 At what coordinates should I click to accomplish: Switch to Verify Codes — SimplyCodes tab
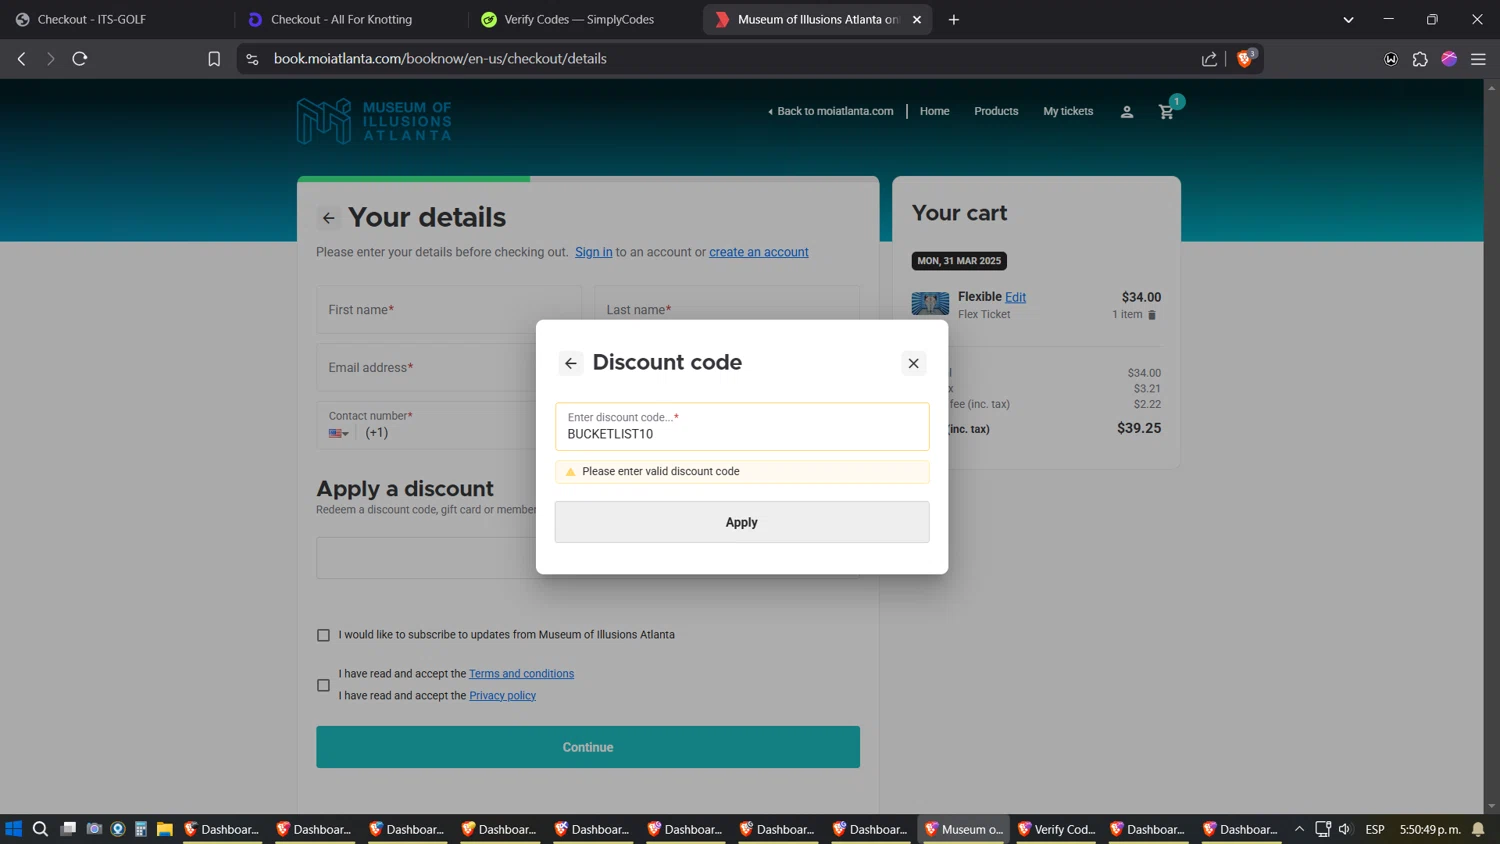coord(580,19)
